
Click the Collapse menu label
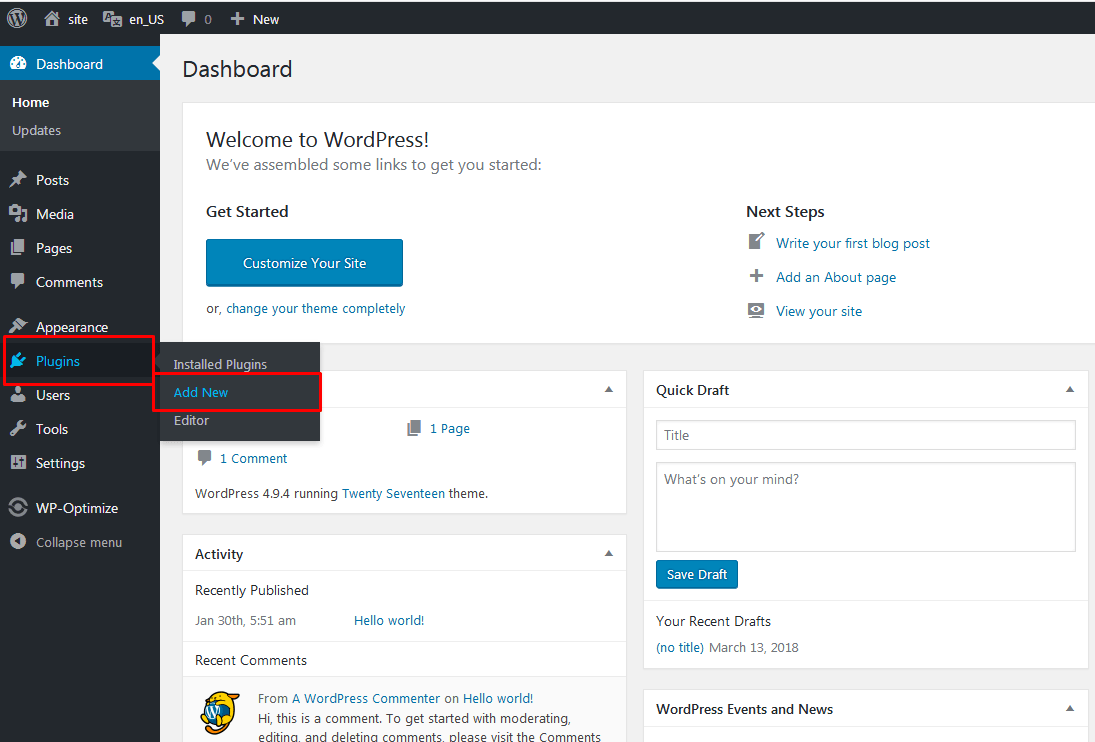[79, 542]
